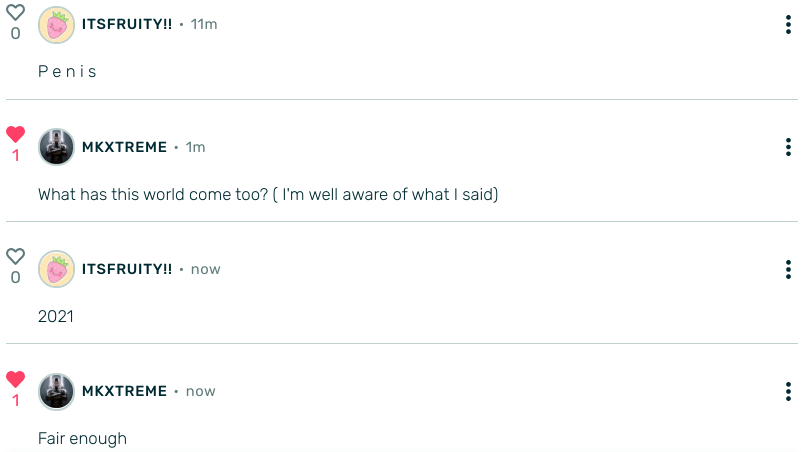
Task: Click strawberry avatar beside the "2021" comment
Action: click(56, 269)
